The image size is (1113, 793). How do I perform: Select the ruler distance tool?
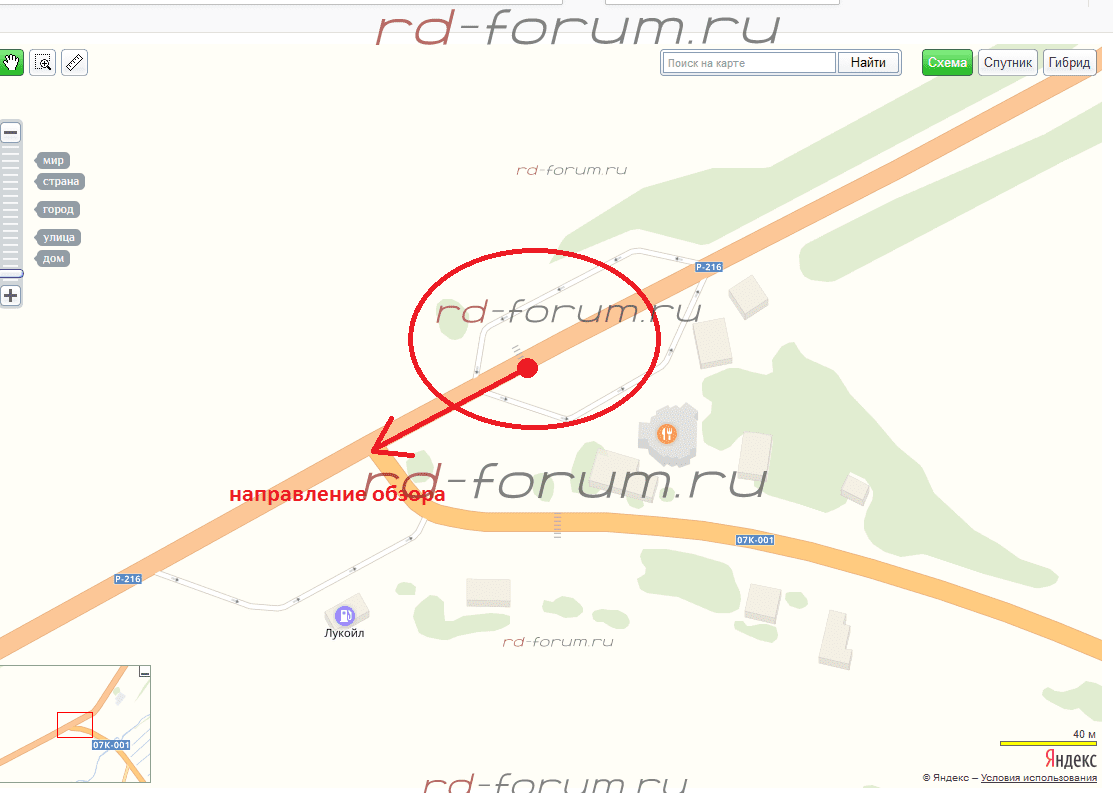[x=75, y=63]
